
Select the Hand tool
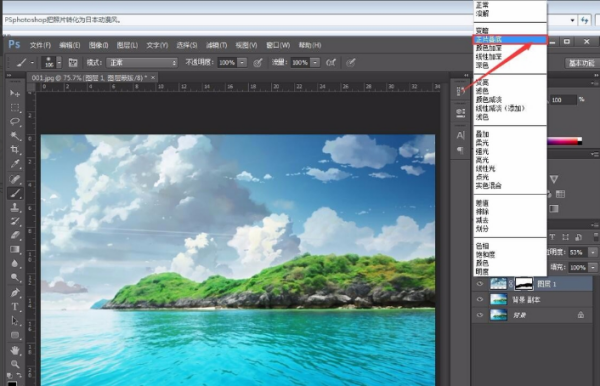15,350
